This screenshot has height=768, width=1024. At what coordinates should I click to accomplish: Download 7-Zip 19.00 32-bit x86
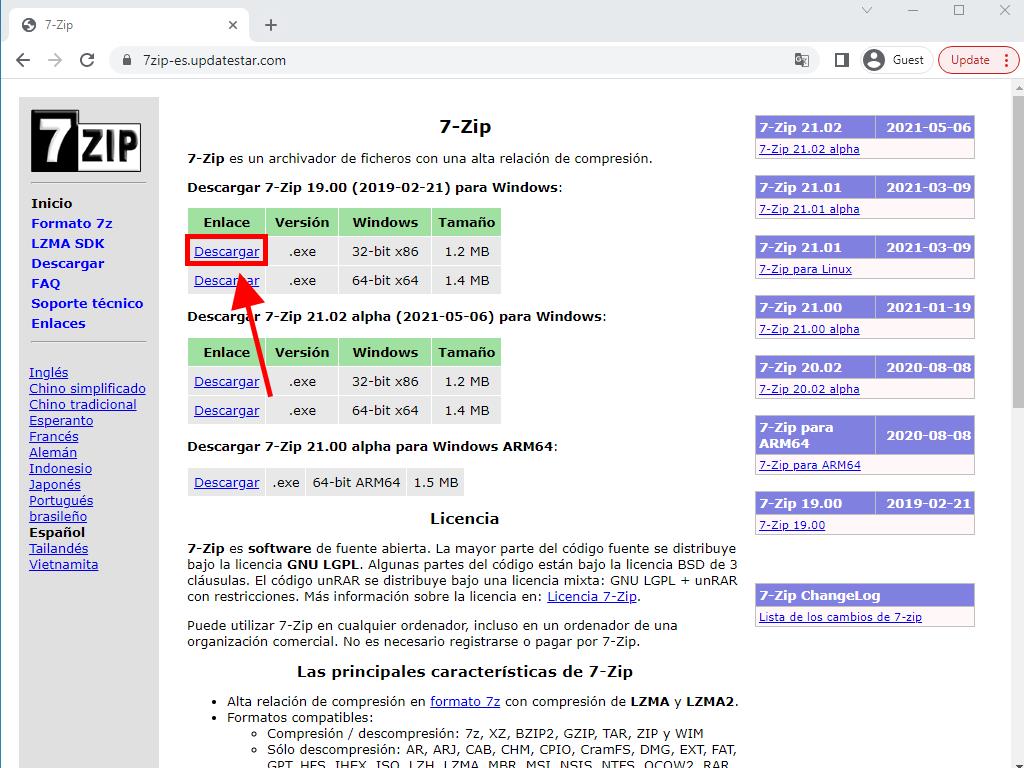point(226,251)
